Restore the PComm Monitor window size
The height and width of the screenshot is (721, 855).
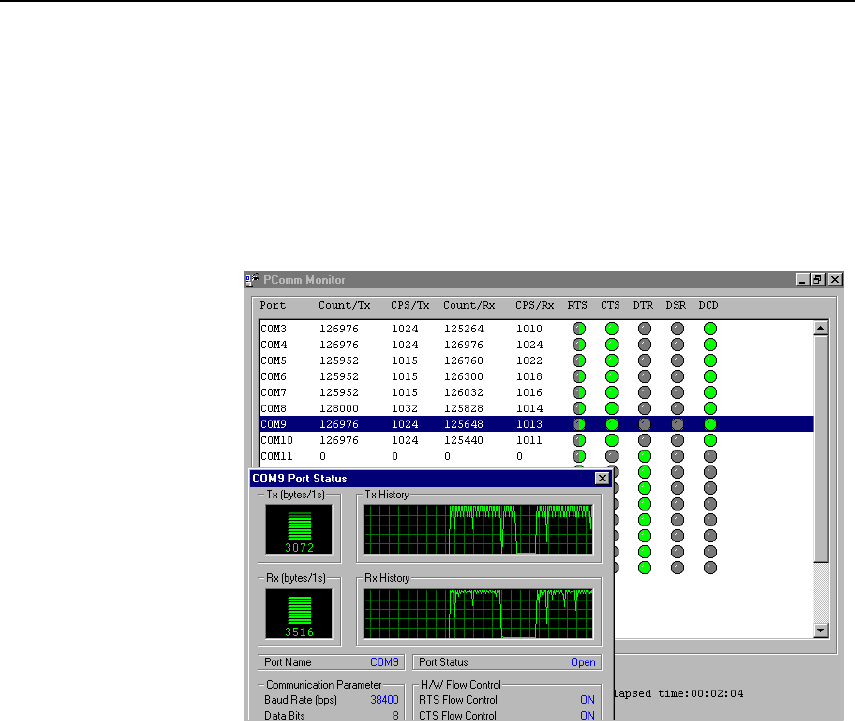818,280
